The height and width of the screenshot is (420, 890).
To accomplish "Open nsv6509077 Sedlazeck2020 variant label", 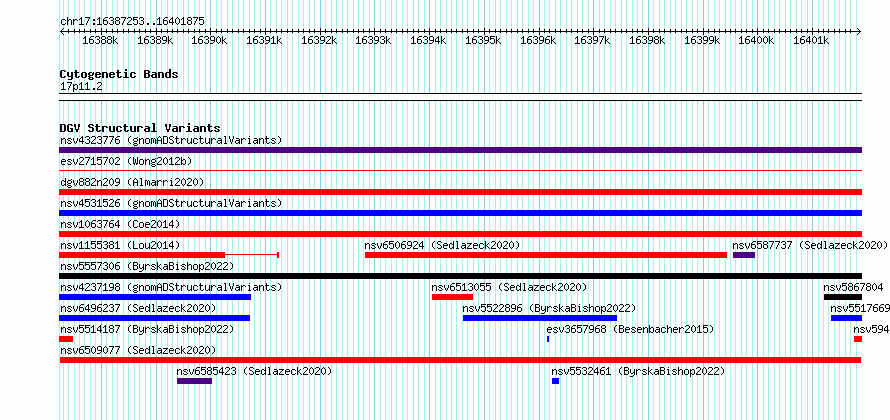I will pos(138,350).
